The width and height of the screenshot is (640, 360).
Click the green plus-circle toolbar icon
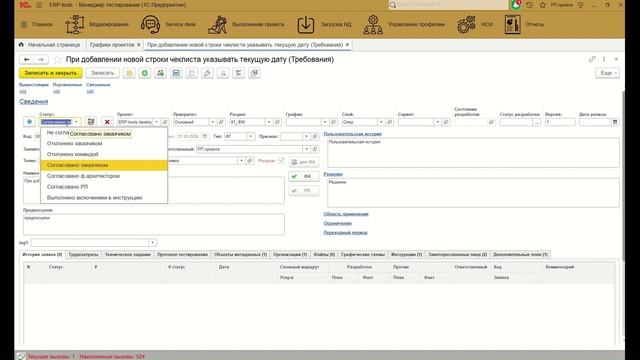tap(145, 73)
